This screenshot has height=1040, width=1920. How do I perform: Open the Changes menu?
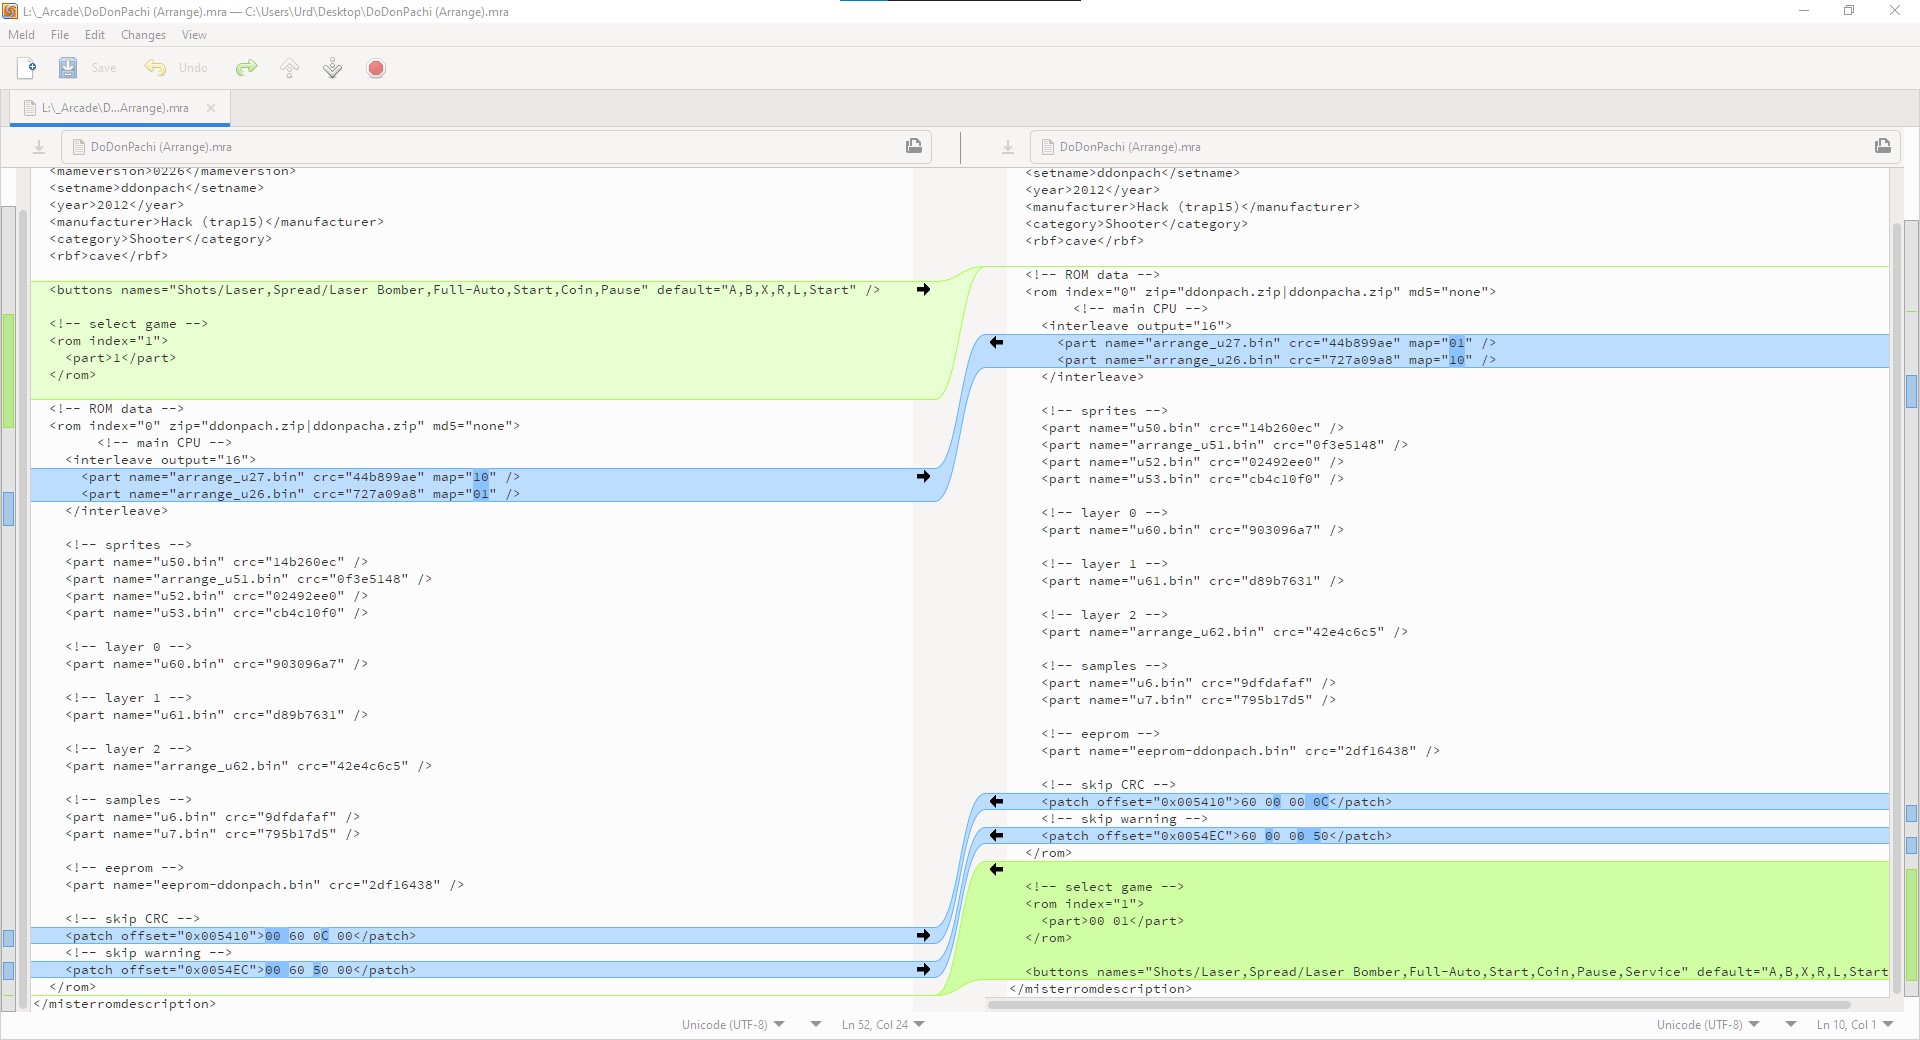(143, 35)
